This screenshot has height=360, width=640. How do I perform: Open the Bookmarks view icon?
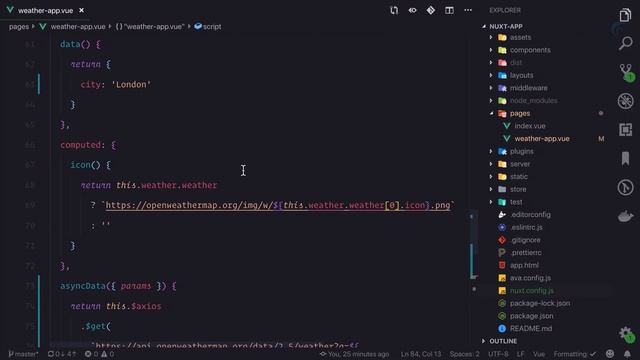tap(625, 158)
